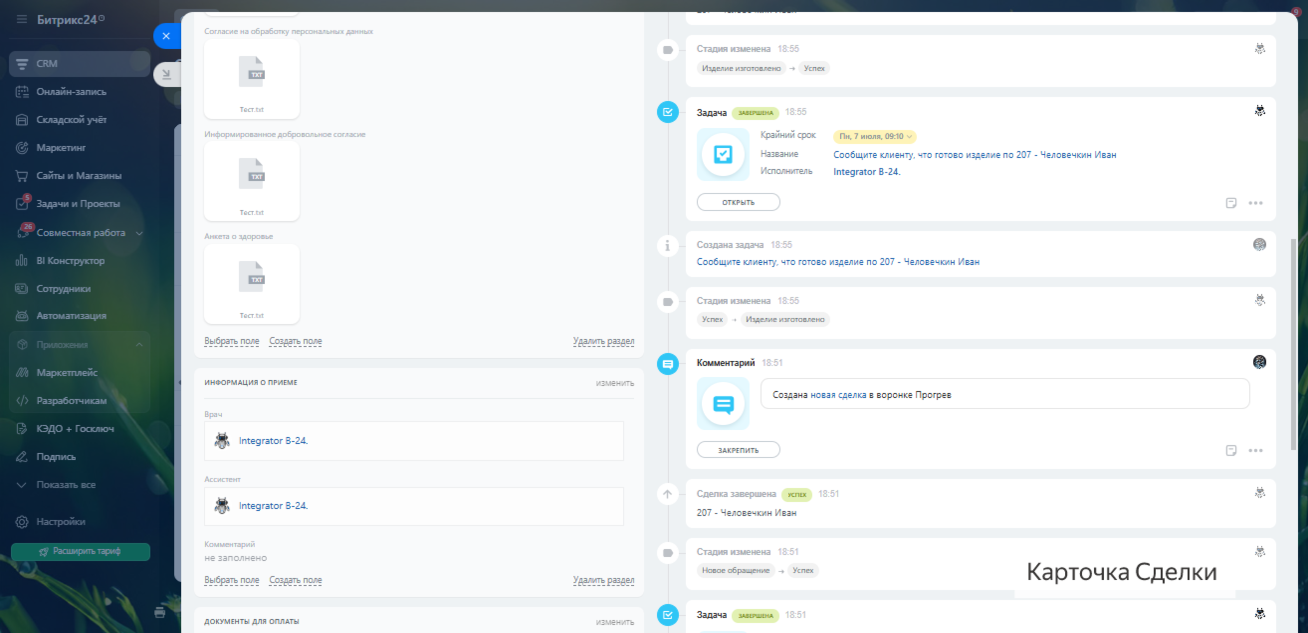This screenshot has width=1308, height=633.
Task: Open the Integrator B-24. Исполнитель link in the task
Action: pos(867,172)
